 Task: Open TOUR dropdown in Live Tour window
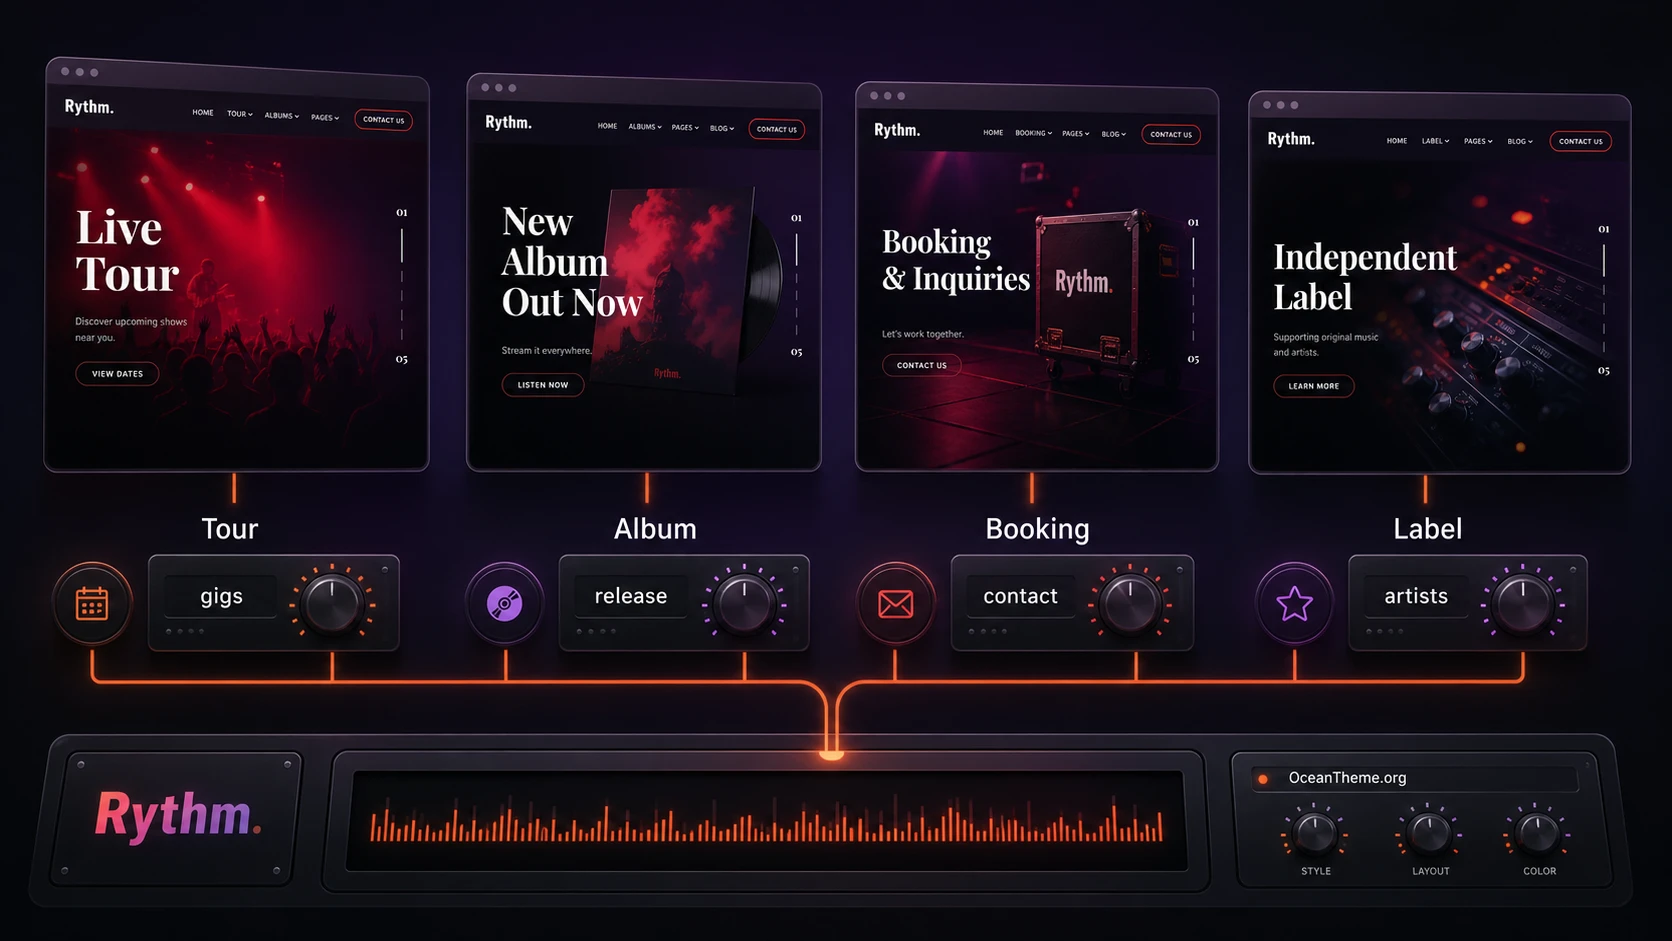239,114
